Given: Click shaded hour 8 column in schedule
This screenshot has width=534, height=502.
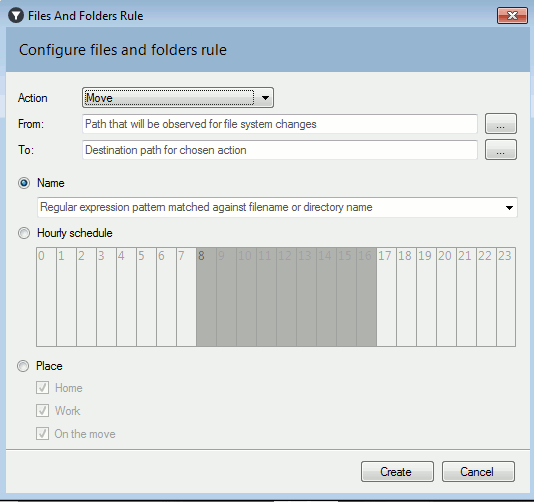Looking at the screenshot, I should (206, 297).
